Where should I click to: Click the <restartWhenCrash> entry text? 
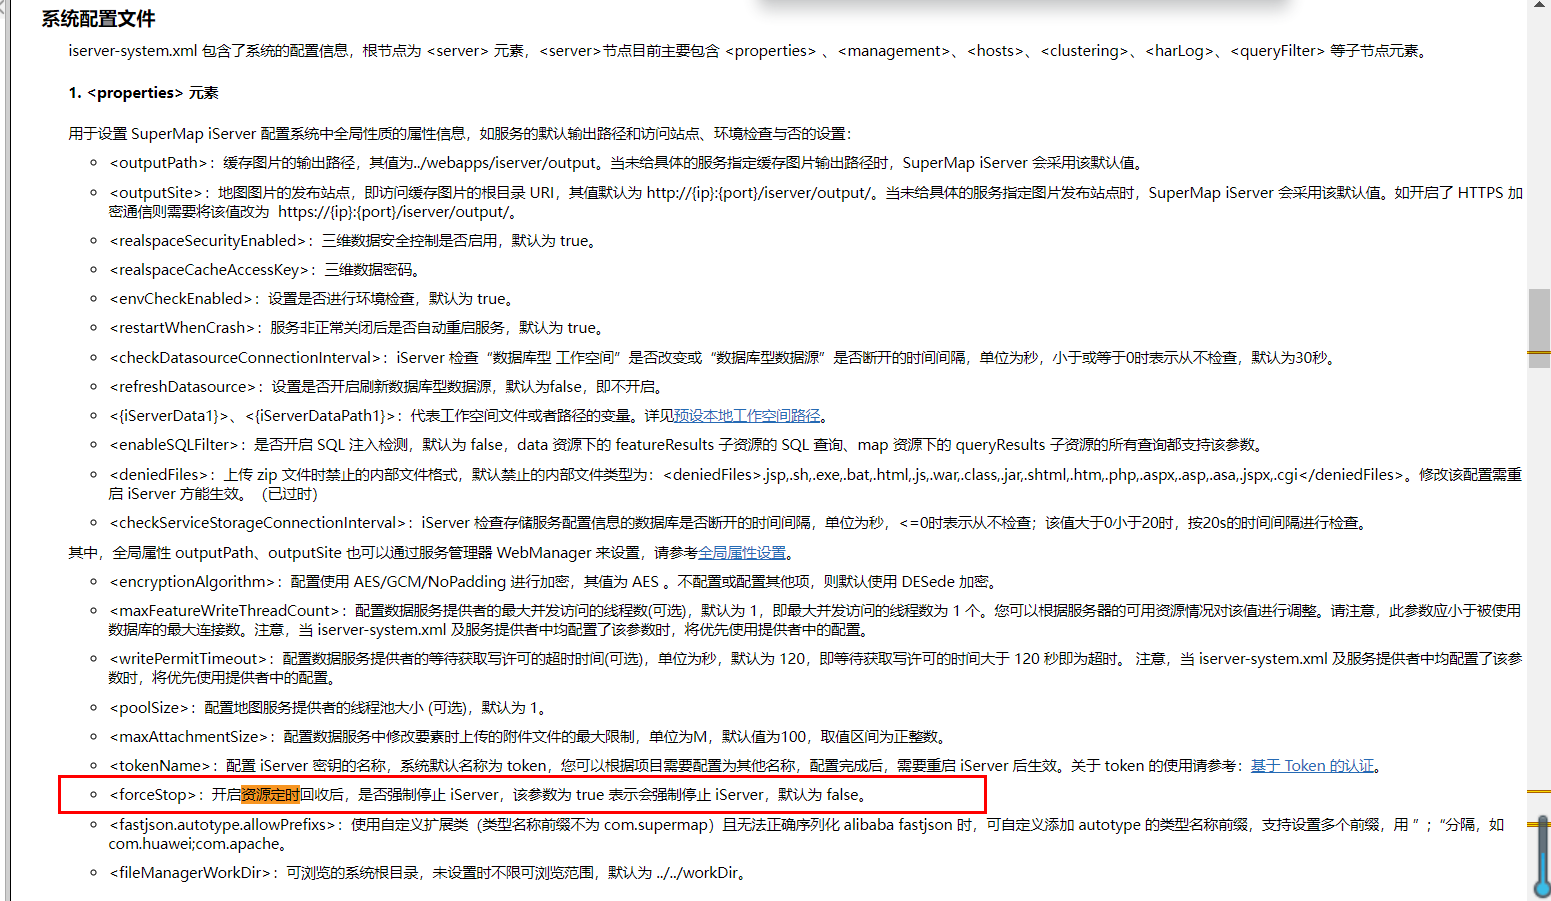[x=358, y=328]
